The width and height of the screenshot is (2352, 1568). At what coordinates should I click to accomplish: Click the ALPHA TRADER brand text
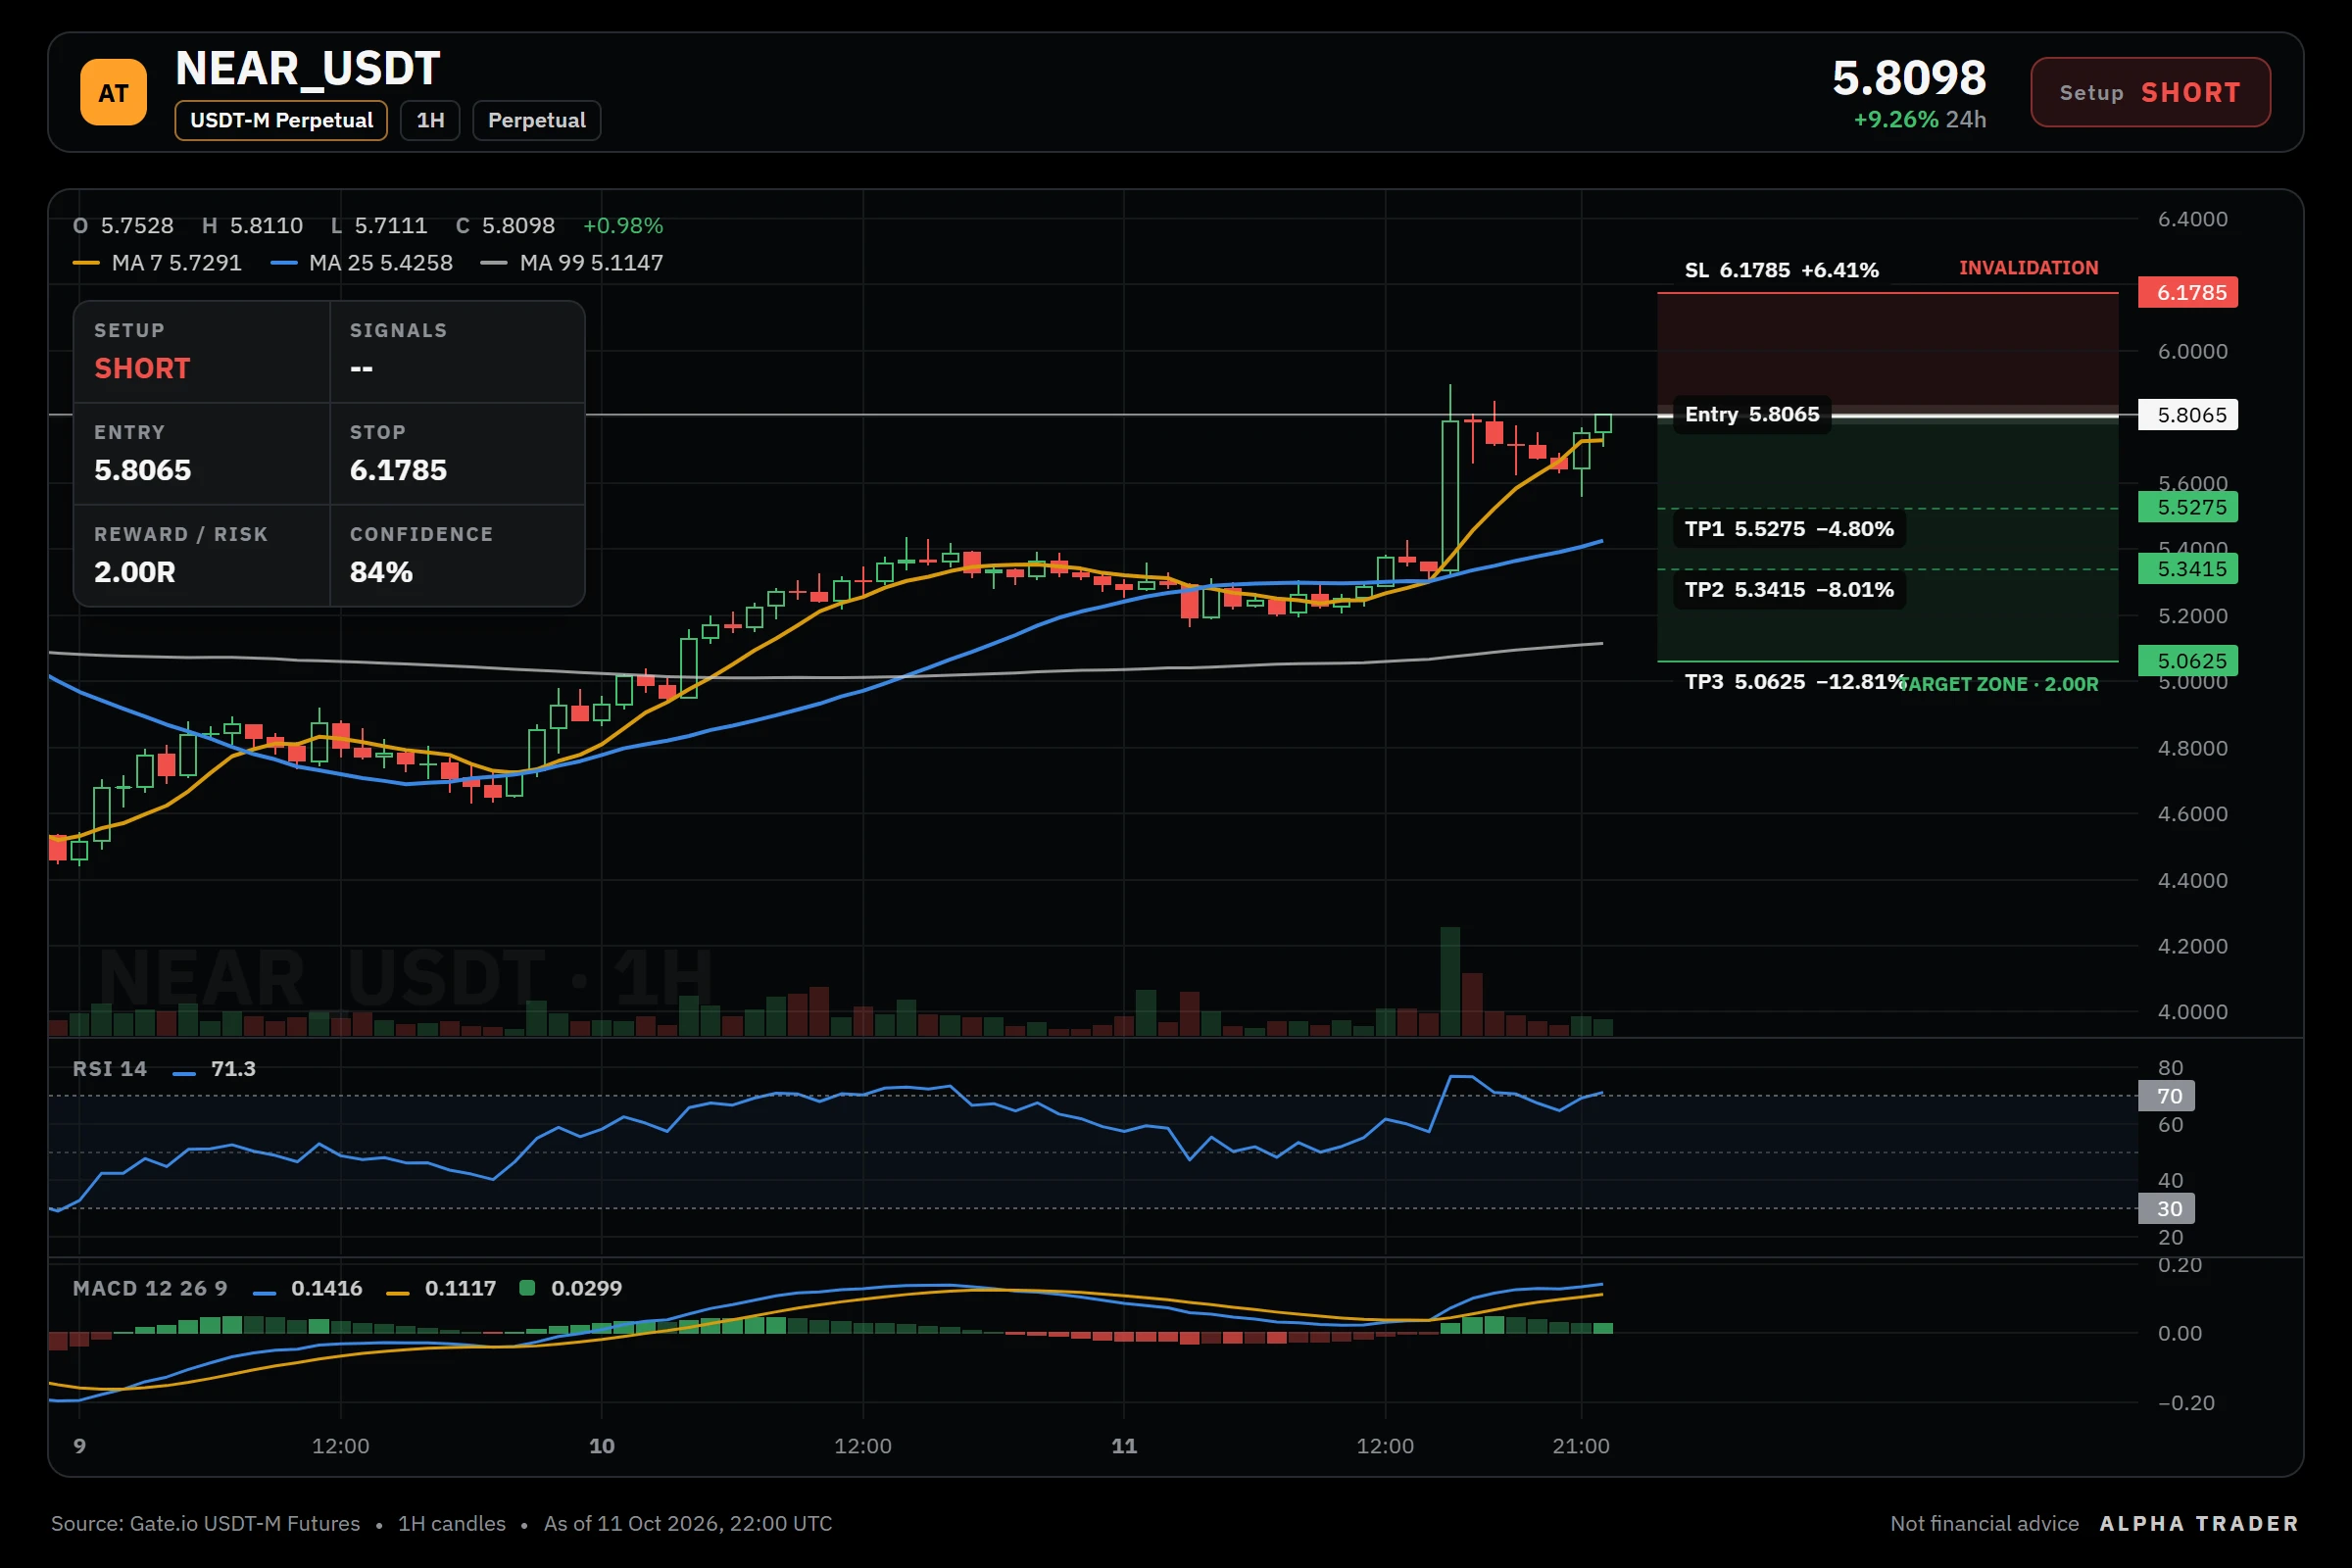point(2199,1524)
